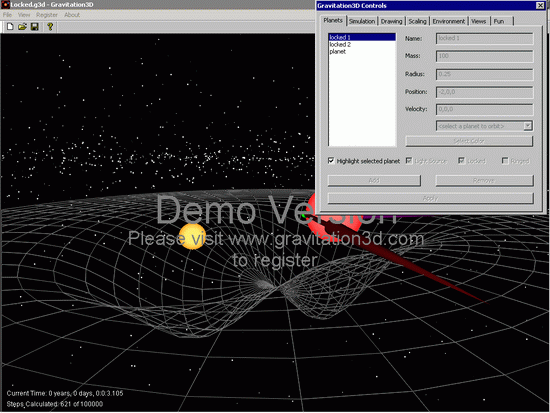The image size is (550, 413).
Task: Toggle Highlight selected planet checkbox
Action: click(x=331, y=161)
